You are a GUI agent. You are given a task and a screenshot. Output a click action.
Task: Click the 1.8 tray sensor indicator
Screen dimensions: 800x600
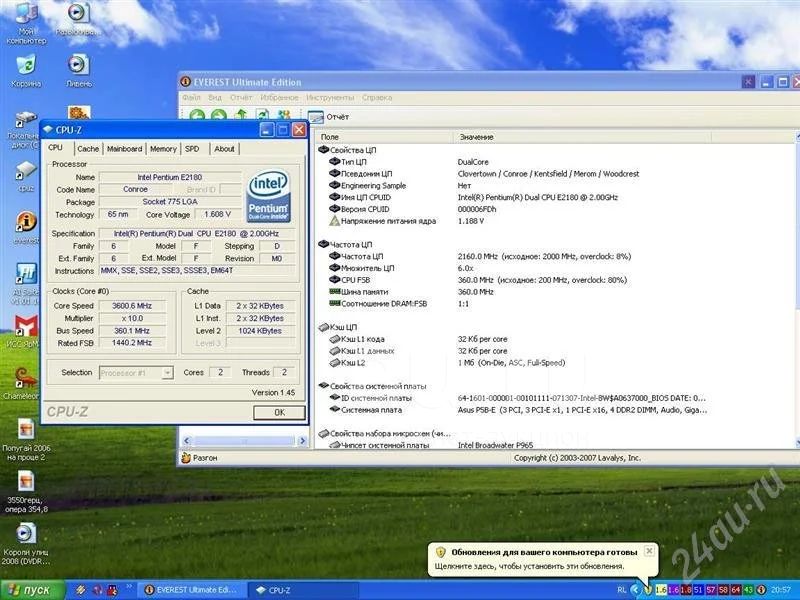click(x=686, y=590)
